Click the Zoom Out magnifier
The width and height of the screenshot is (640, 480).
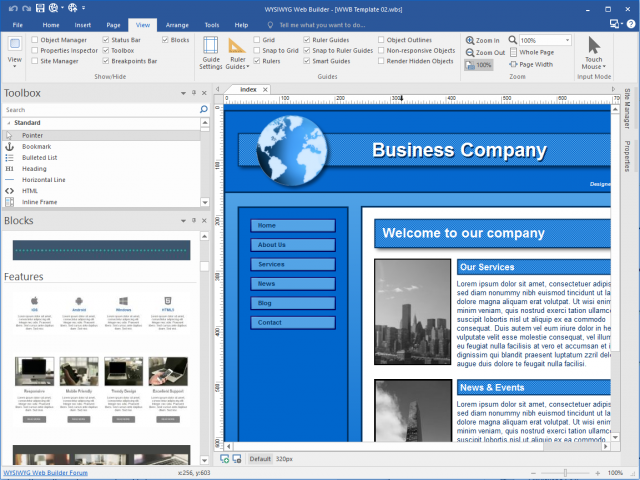click(471, 52)
